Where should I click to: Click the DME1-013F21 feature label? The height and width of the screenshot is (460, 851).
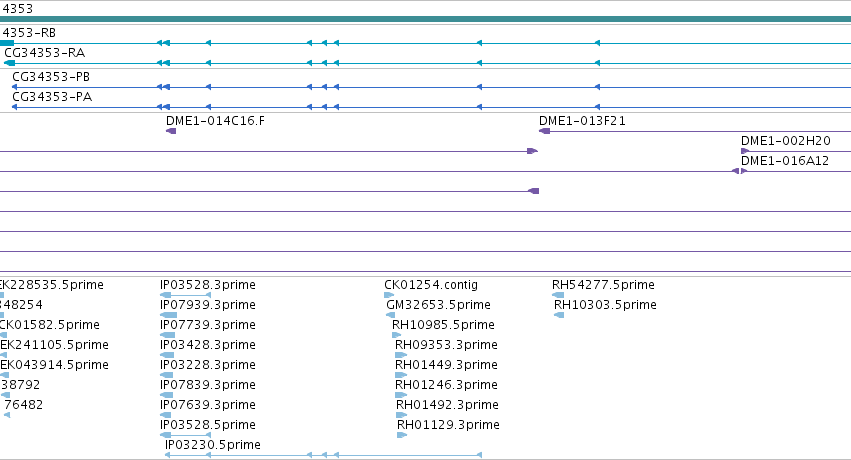coord(582,121)
